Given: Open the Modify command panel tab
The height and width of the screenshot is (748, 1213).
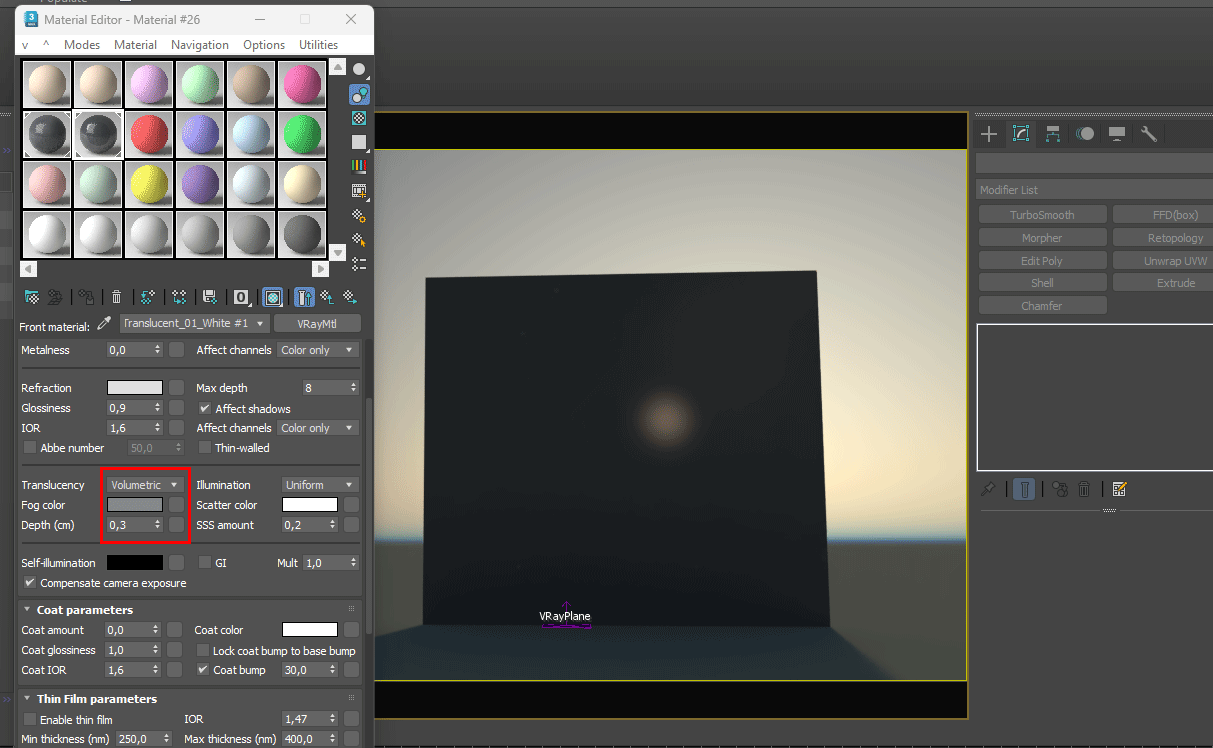Looking at the screenshot, I should pyautogui.click(x=1021, y=134).
